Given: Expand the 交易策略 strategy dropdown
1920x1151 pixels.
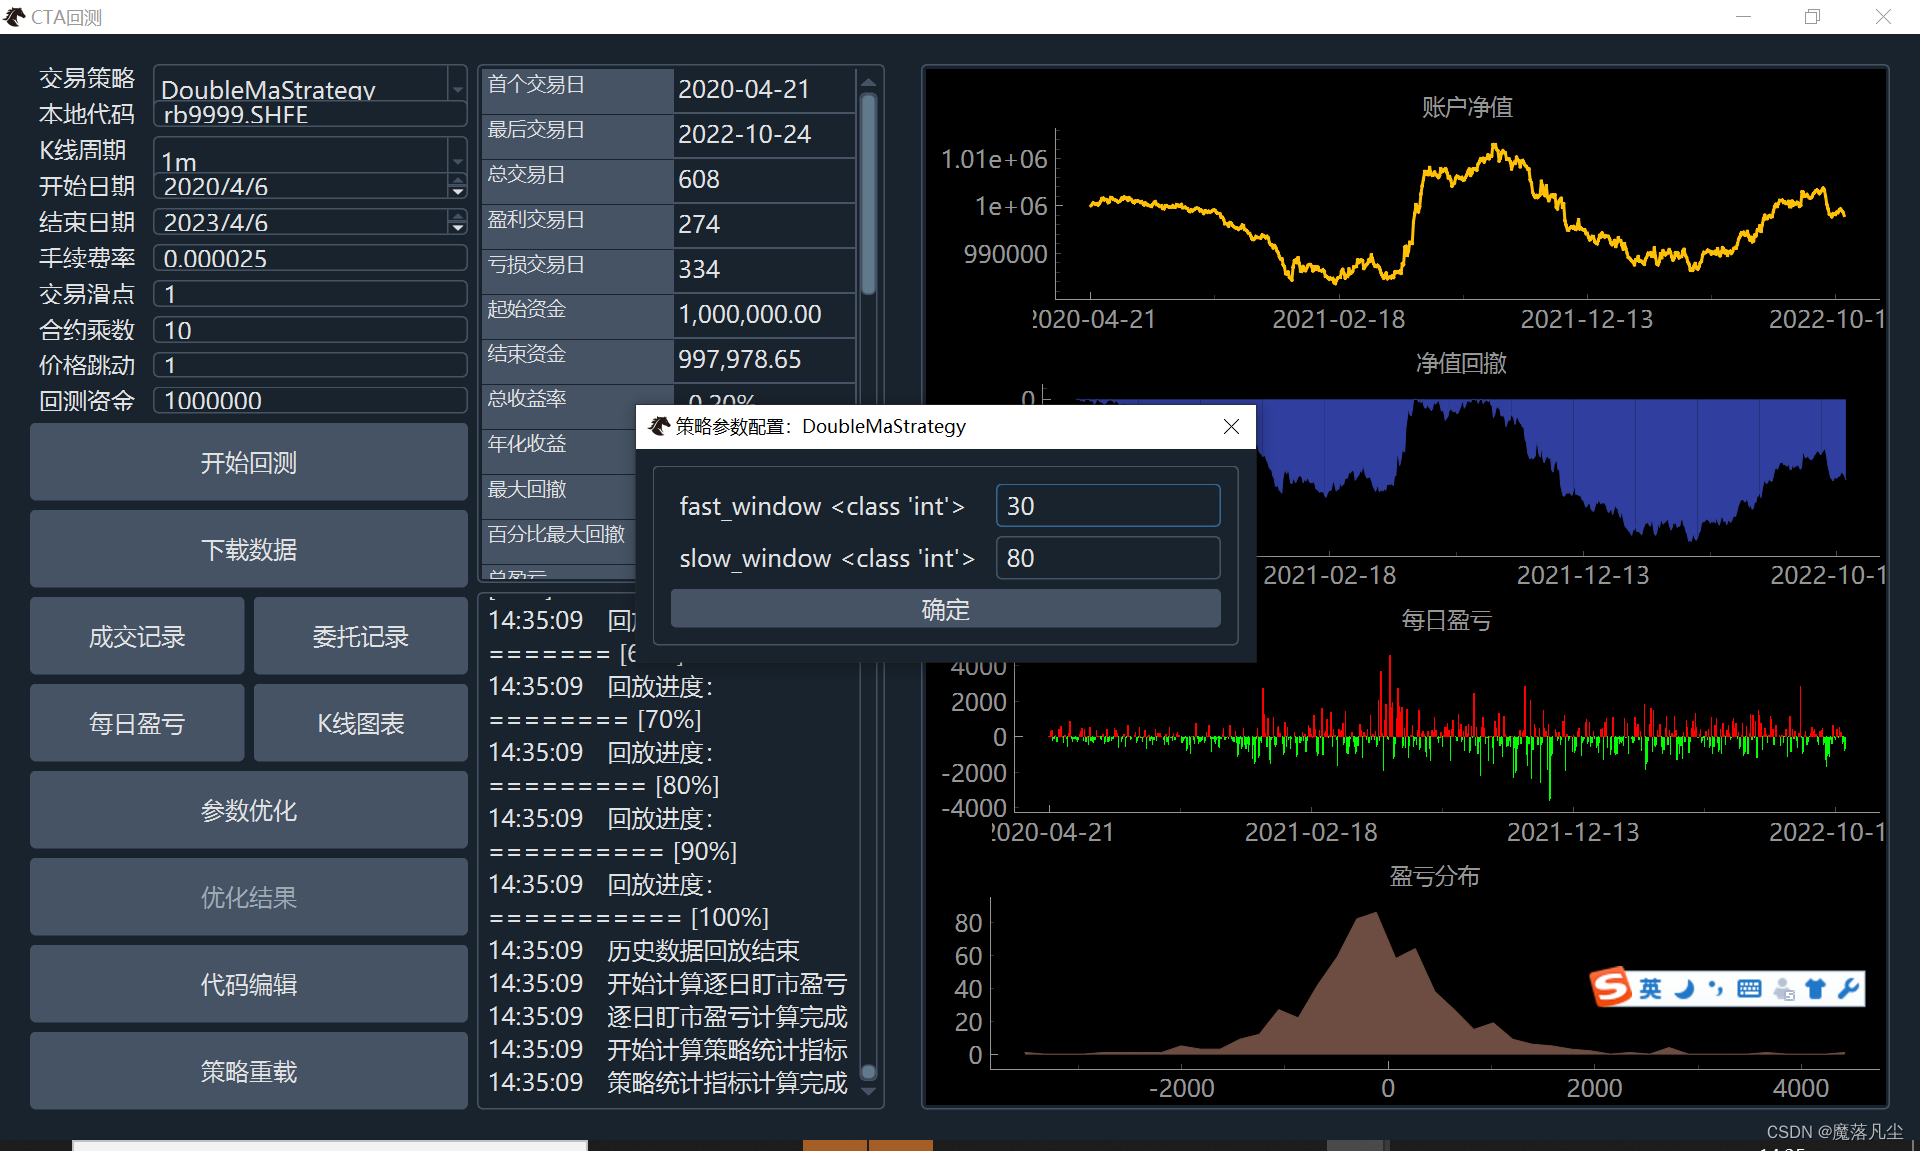Looking at the screenshot, I should point(457,88).
